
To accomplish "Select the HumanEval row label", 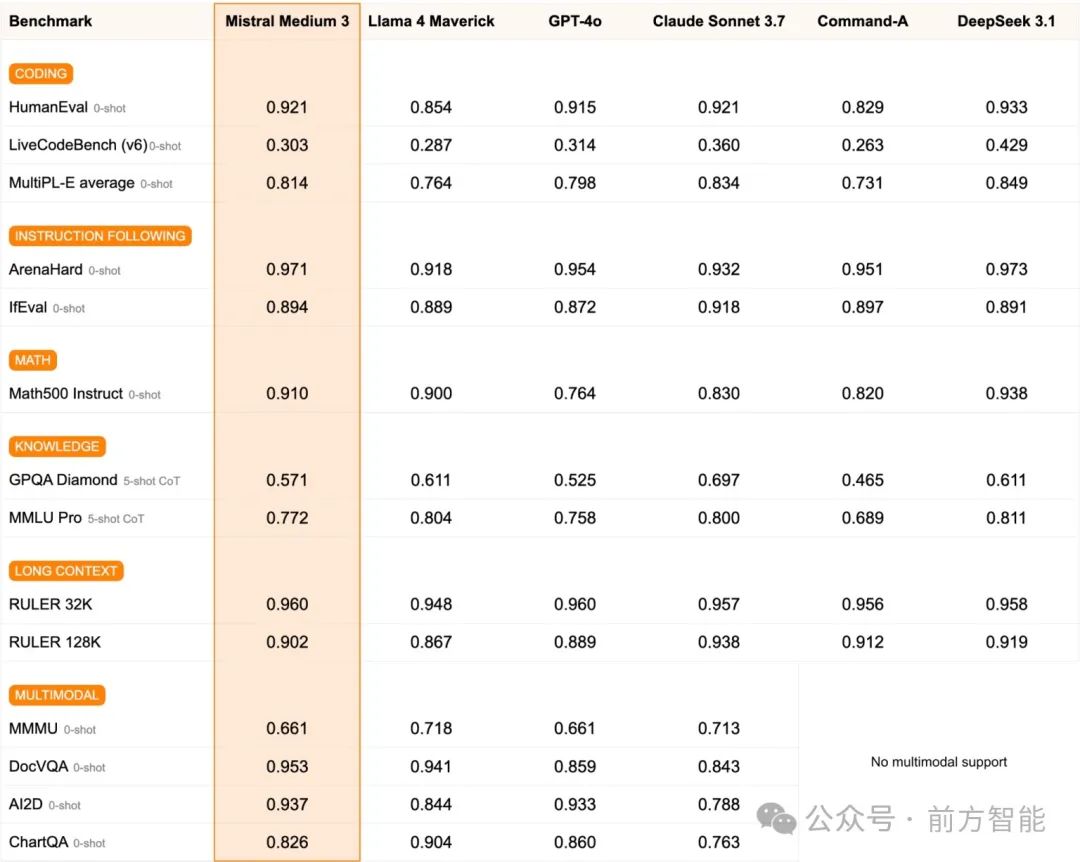I will (48, 107).
